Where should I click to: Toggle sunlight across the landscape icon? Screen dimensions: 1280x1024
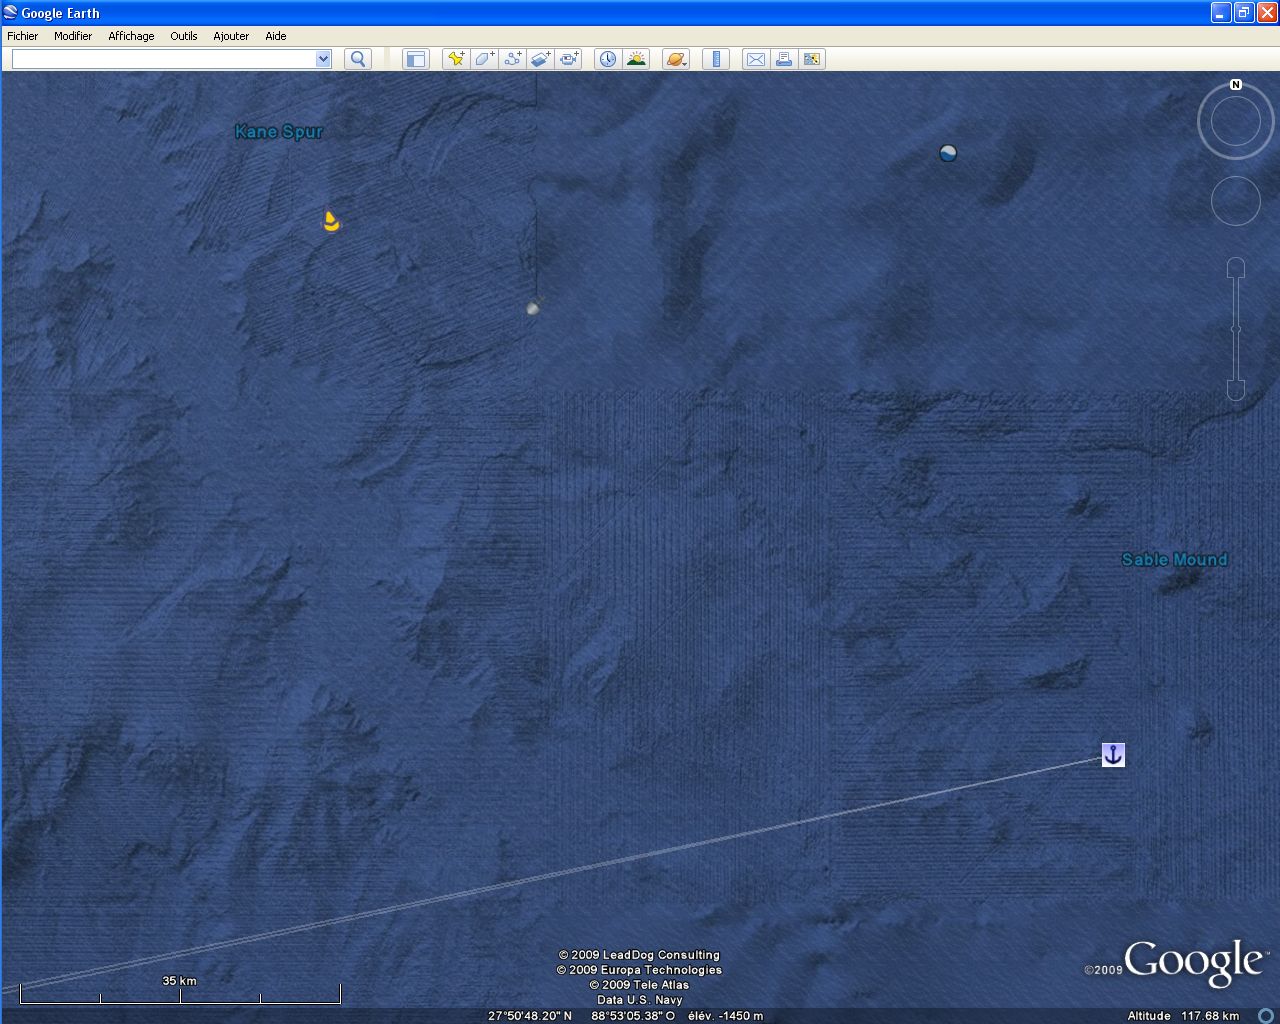pos(636,59)
